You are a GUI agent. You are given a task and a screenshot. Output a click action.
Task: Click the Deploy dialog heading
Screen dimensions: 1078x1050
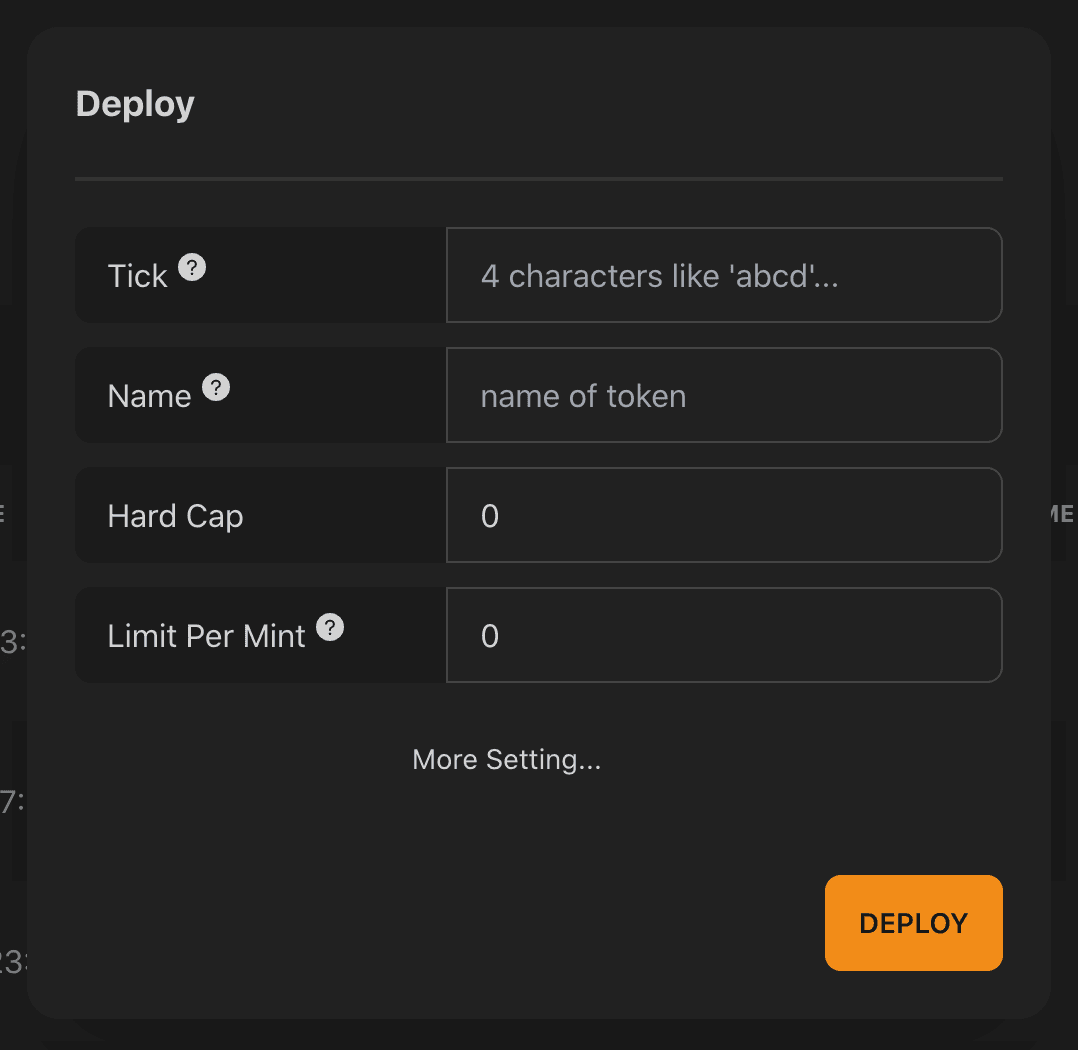click(x=135, y=104)
